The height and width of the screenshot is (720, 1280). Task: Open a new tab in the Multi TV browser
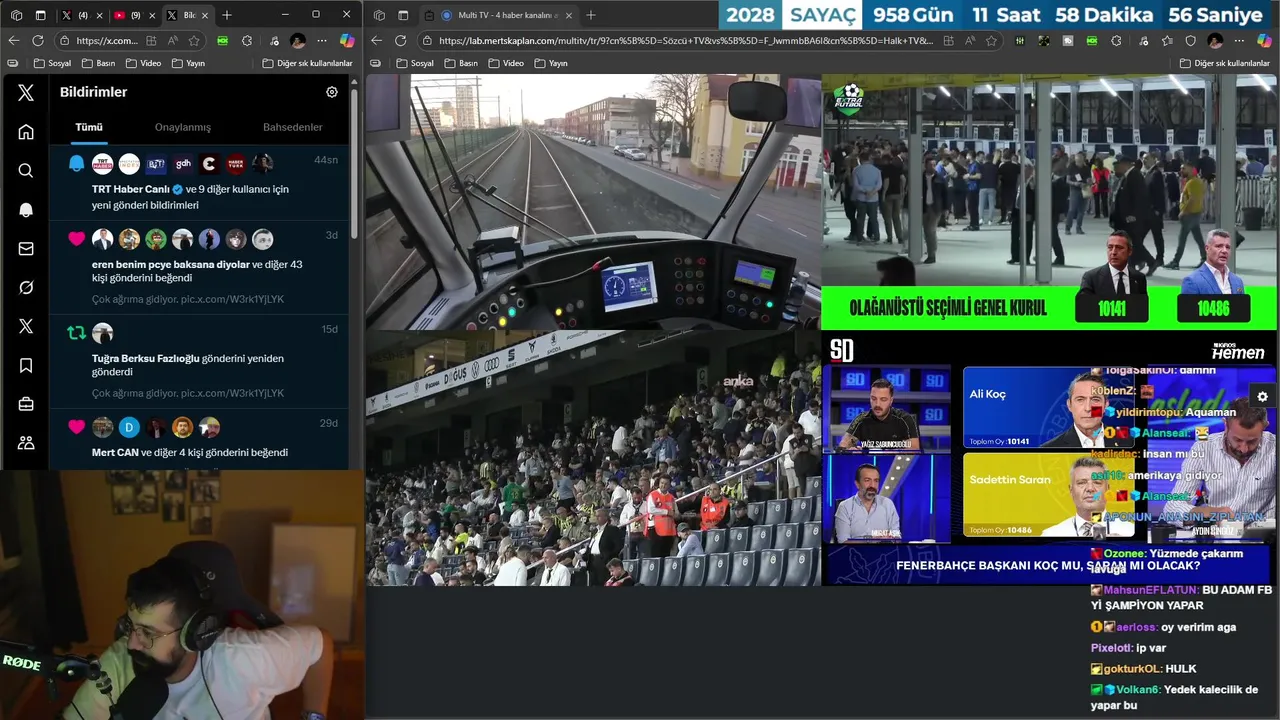click(x=590, y=15)
